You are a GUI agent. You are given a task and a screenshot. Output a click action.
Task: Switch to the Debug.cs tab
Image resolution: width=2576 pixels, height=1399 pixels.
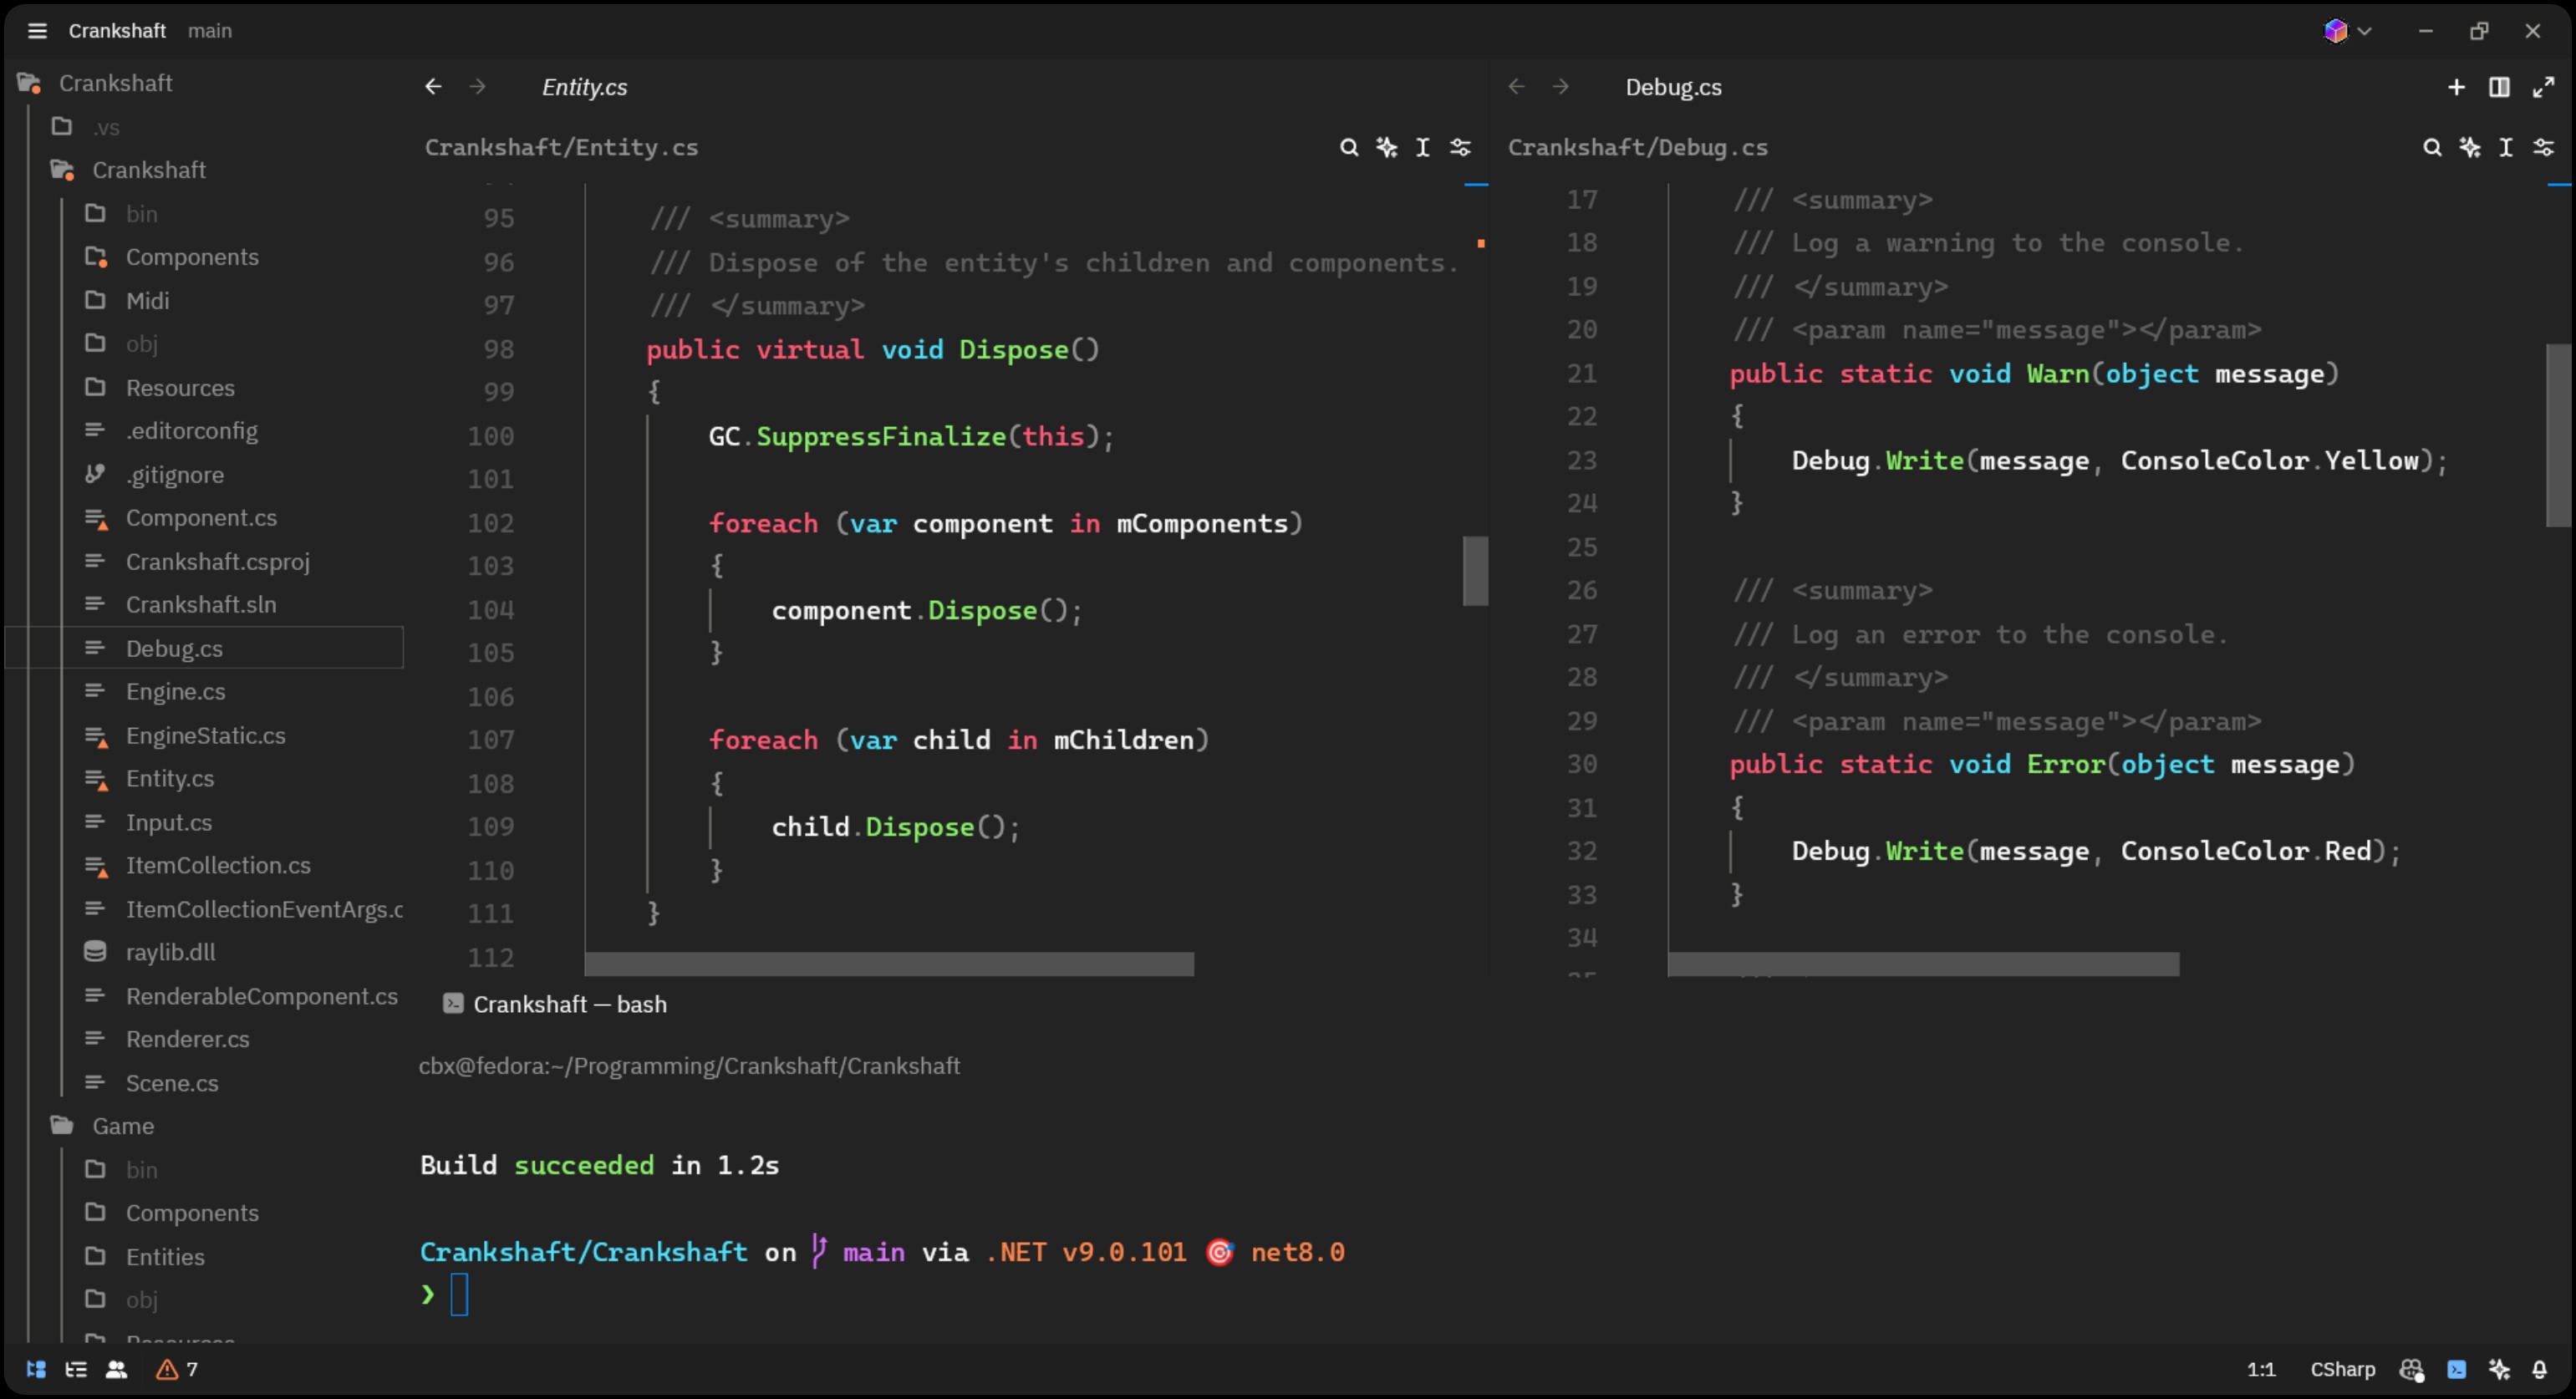pos(1673,87)
